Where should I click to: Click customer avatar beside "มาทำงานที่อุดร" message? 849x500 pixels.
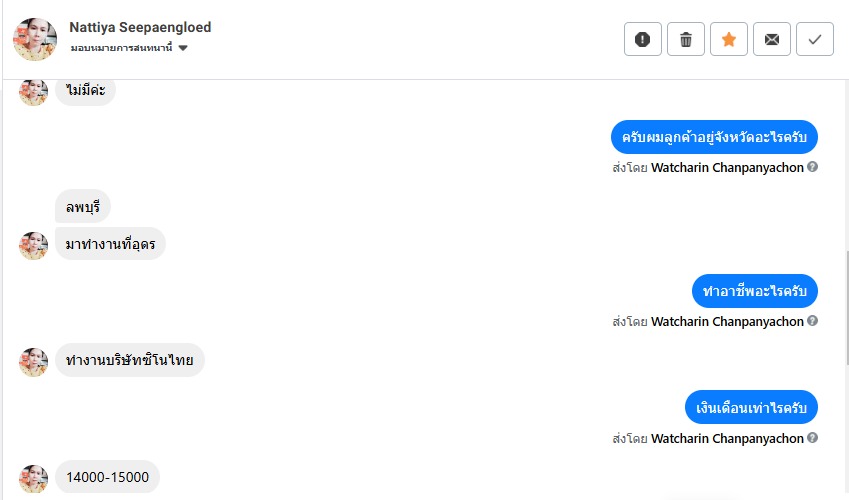34,245
